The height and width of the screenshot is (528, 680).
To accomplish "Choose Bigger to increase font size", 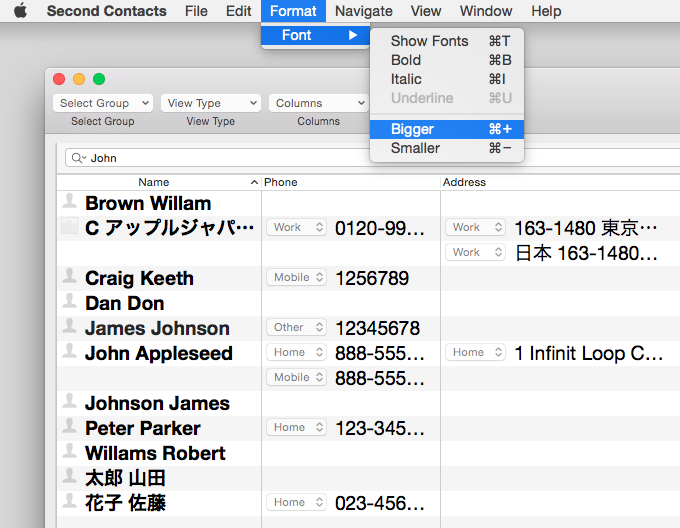I will point(447,129).
